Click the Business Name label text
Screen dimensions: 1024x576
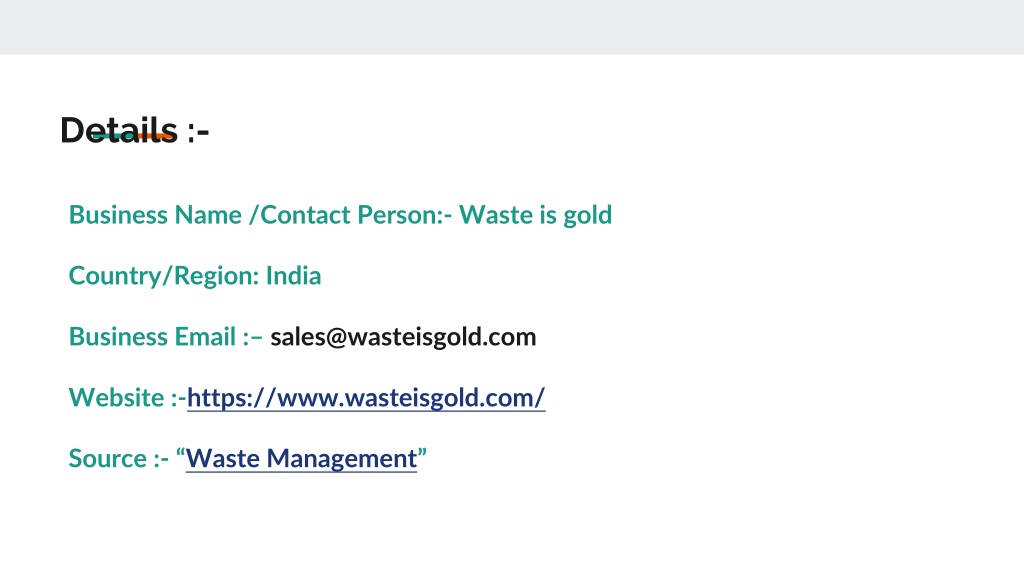pyautogui.click(x=155, y=215)
